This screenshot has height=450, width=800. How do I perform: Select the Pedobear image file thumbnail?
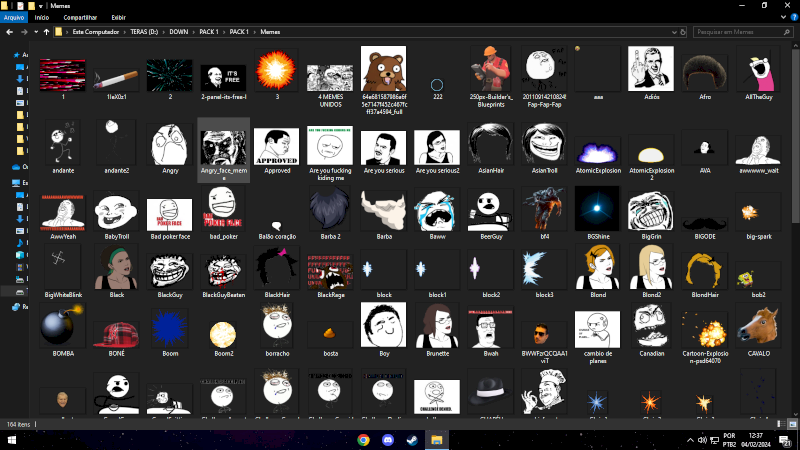point(383,68)
